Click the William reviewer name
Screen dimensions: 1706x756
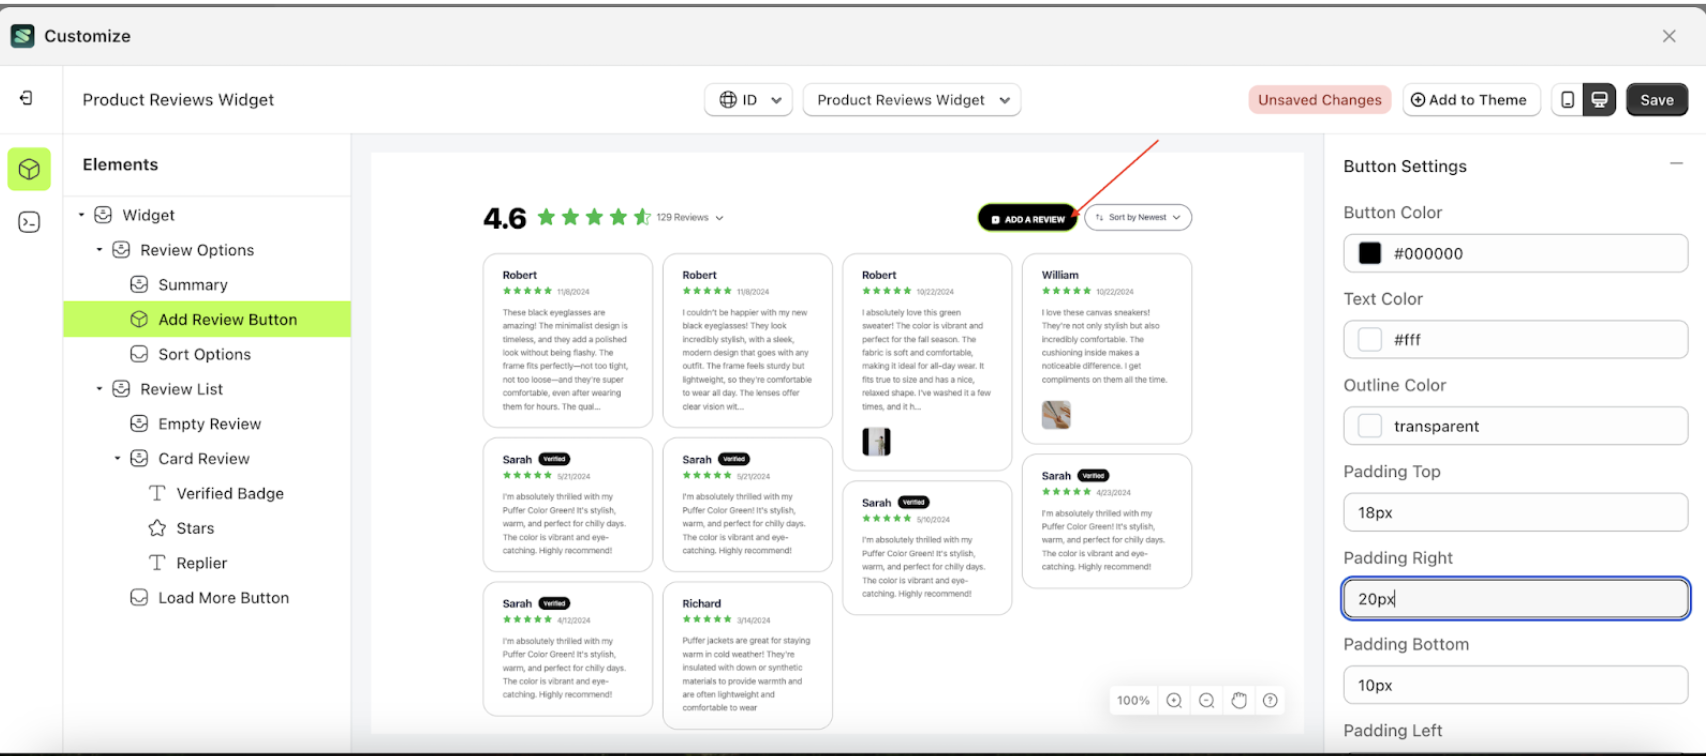[1060, 275]
